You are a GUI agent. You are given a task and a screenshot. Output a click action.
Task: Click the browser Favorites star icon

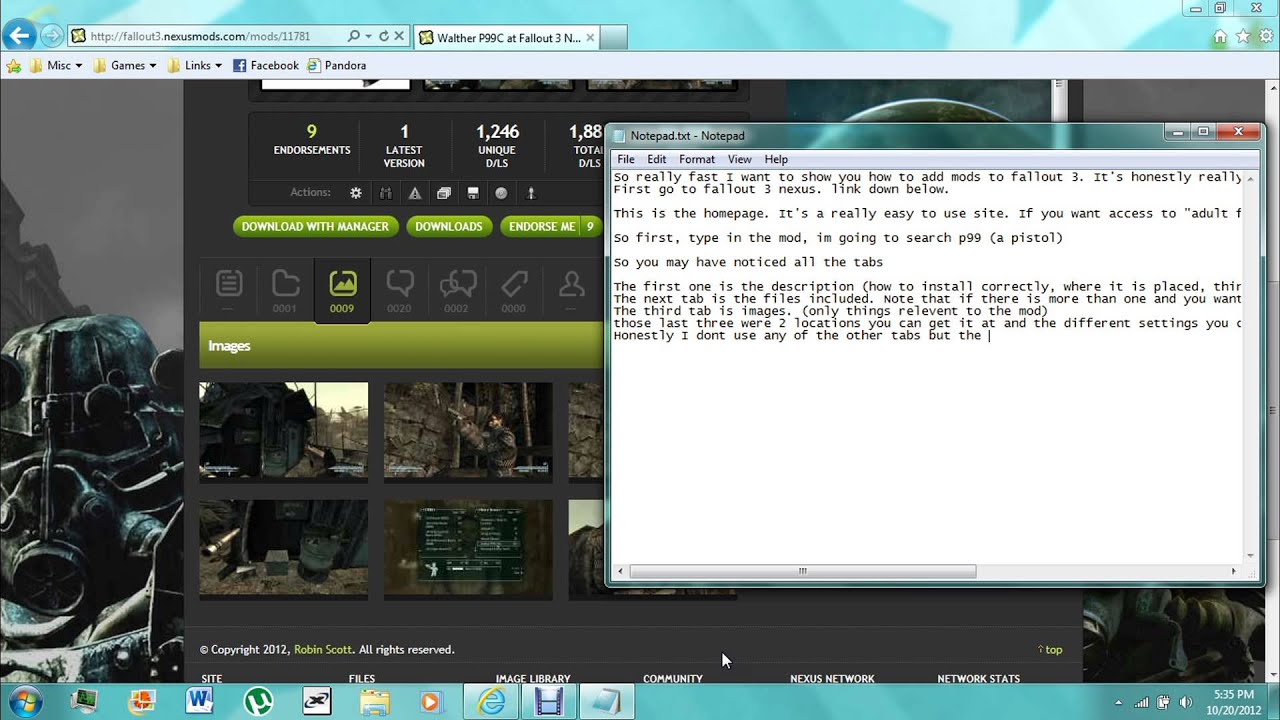pos(1243,37)
